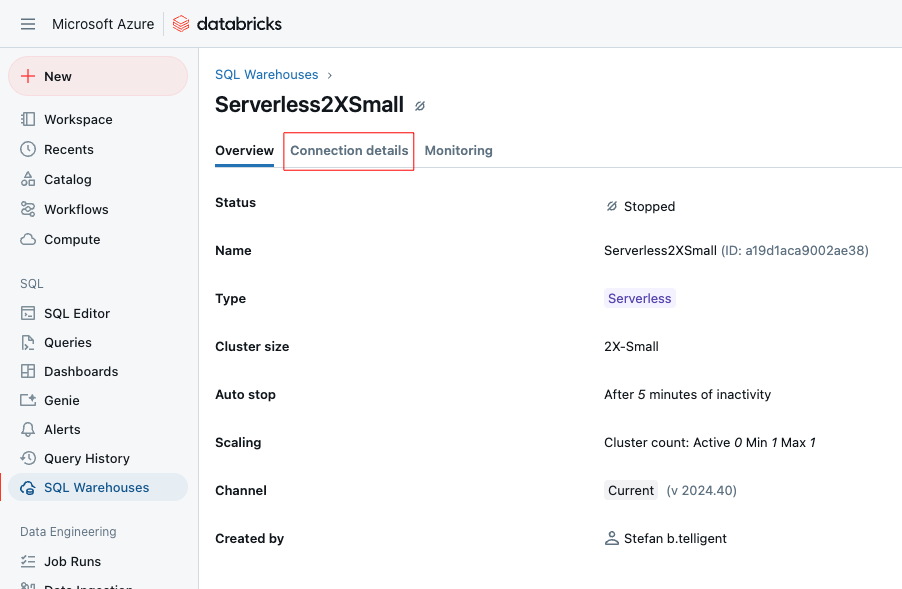Switch to the Connection details tab
Image resolution: width=902 pixels, height=589 pixels.
(x=349, y=151)
